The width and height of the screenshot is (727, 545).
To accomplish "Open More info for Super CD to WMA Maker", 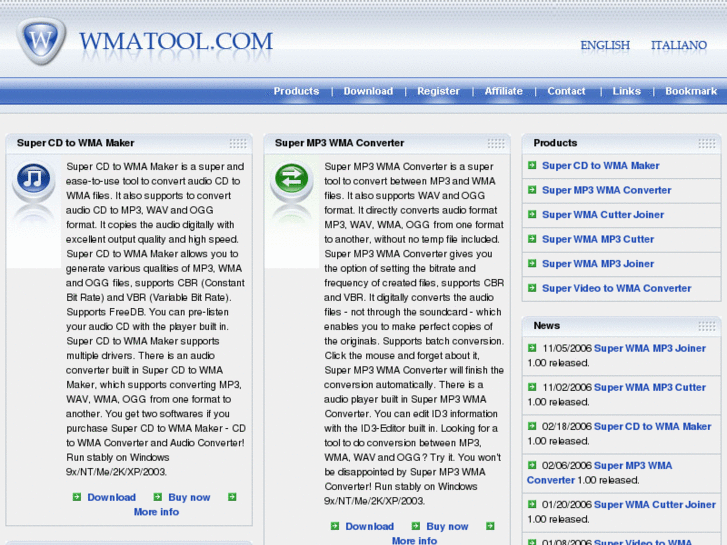I will point(156,512).
